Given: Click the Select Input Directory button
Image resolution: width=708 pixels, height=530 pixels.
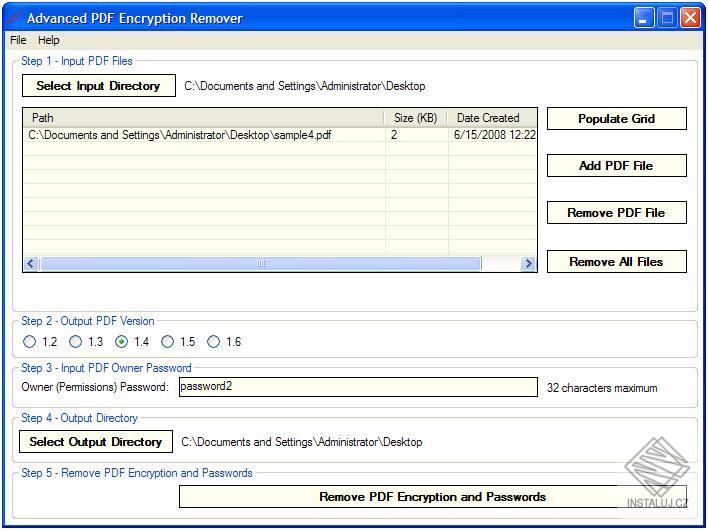Looking at the screenshot, I should tap(98, 86).
